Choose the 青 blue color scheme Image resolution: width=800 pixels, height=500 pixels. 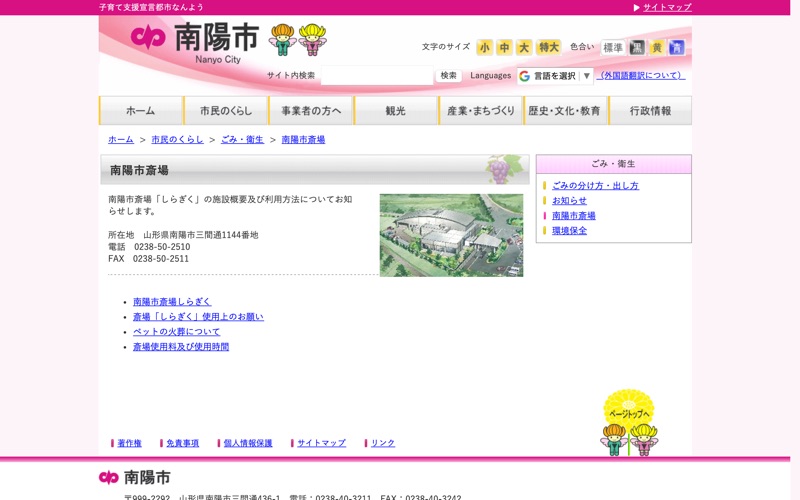677,47
